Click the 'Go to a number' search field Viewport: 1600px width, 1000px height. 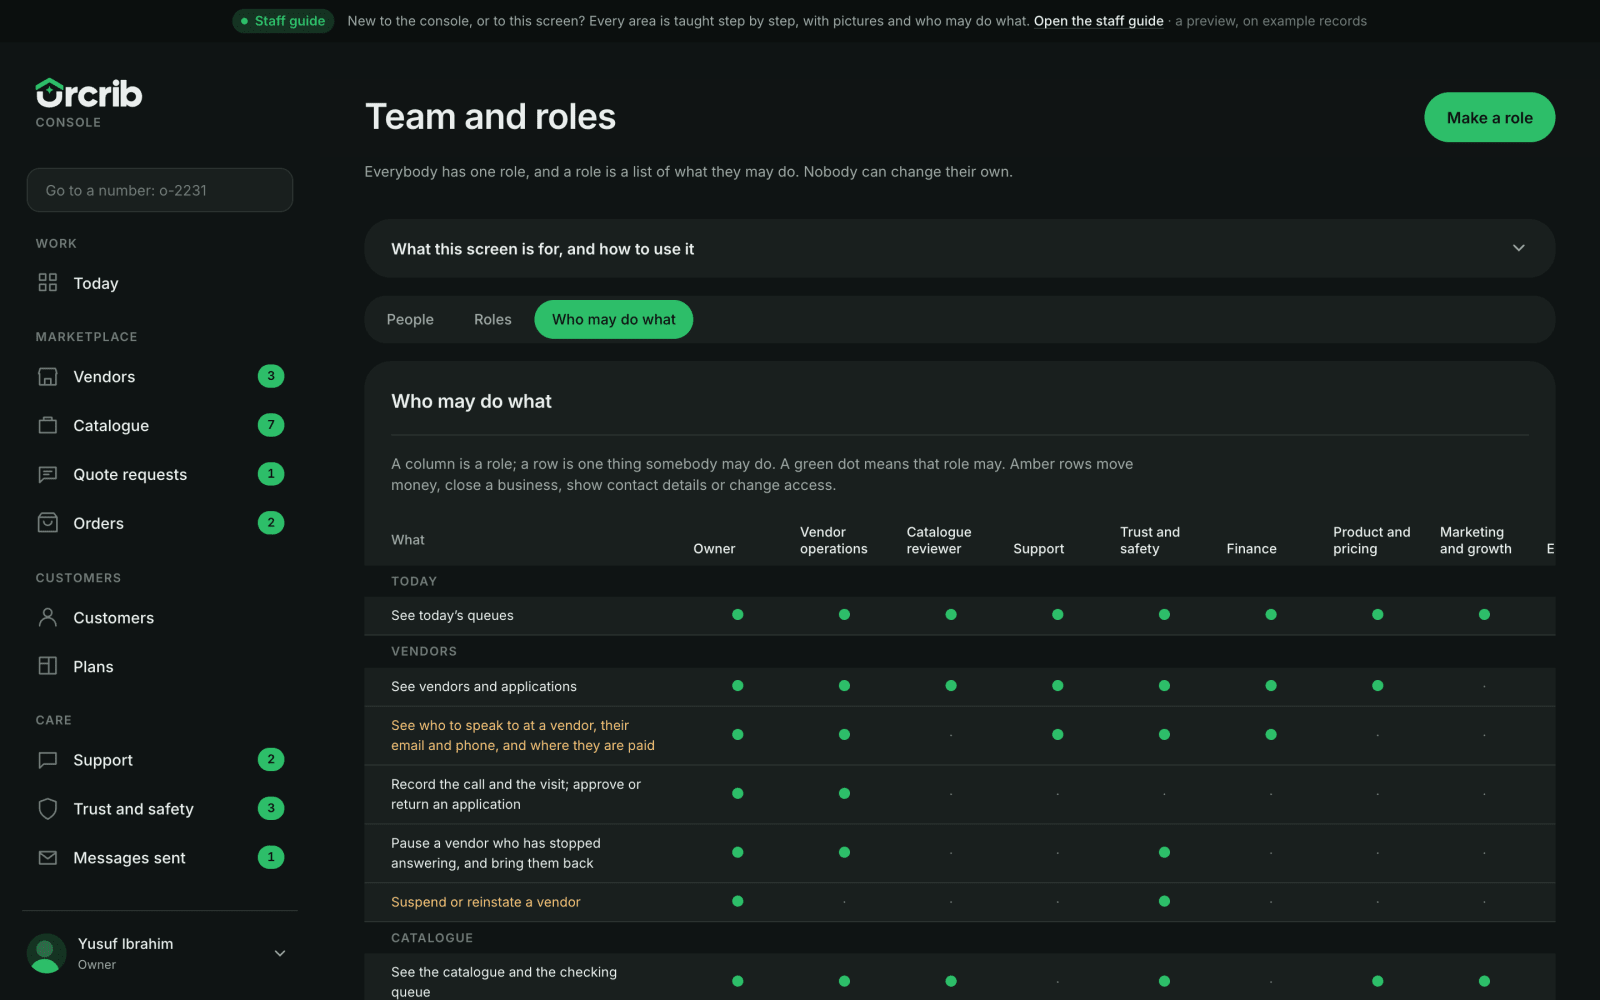coord(160,190)
